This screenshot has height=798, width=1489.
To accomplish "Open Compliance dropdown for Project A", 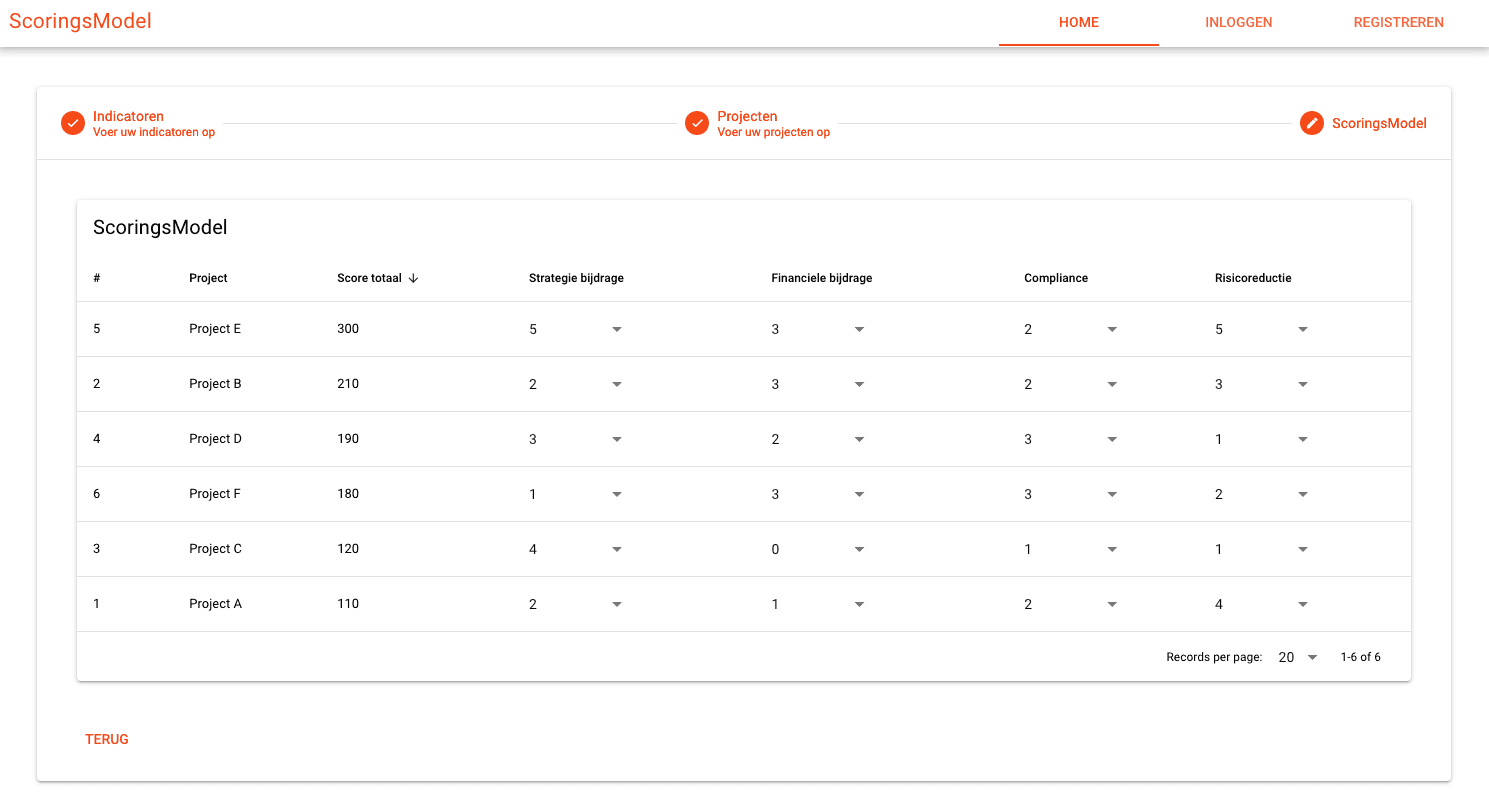I will pyautogui.click(x=1070, y=604).
